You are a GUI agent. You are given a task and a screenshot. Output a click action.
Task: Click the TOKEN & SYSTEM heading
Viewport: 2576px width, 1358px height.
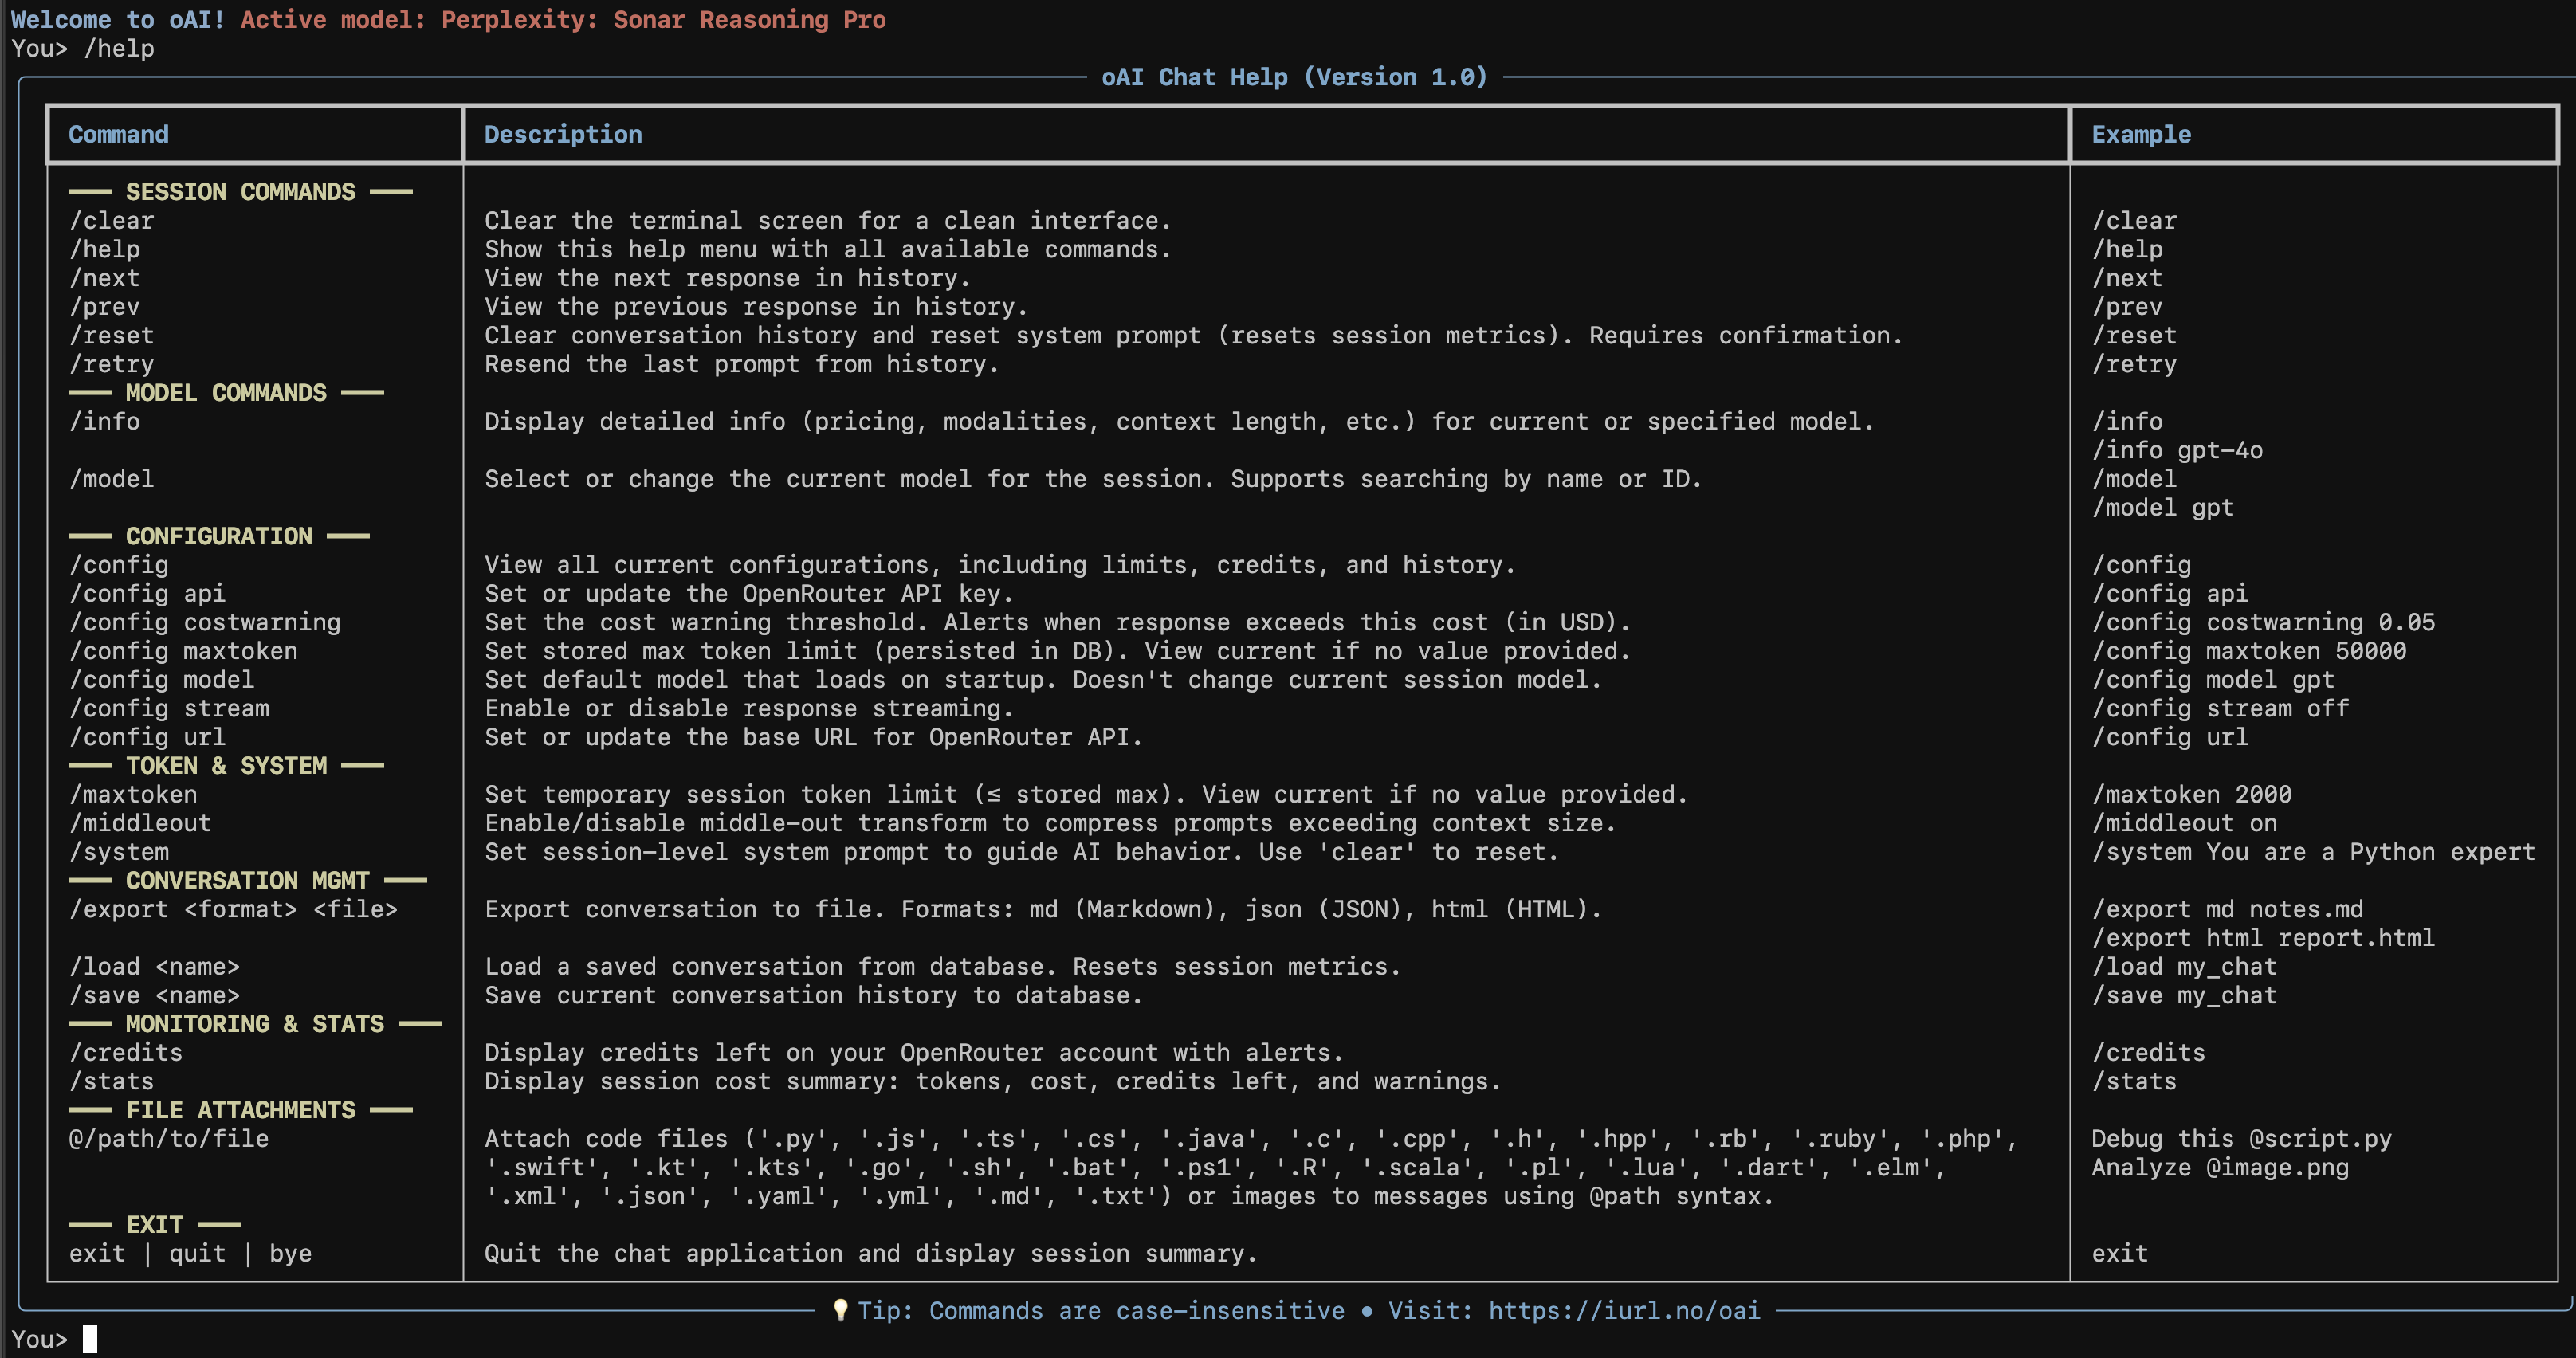[226, 765]
